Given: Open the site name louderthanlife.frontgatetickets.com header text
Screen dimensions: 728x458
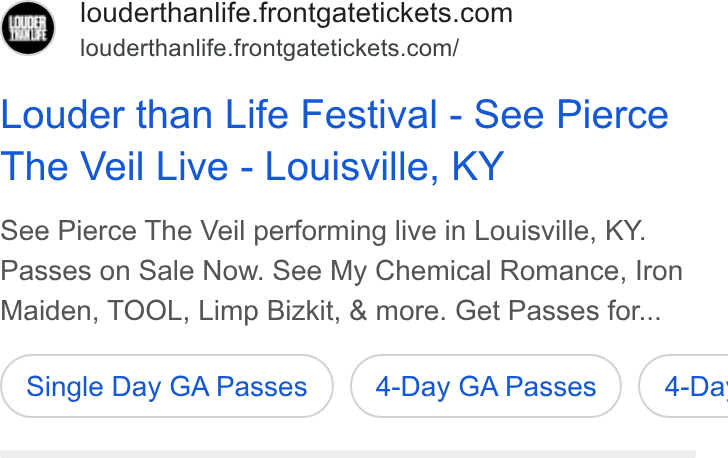Looking at the screenshot, I should coord(296,13).
